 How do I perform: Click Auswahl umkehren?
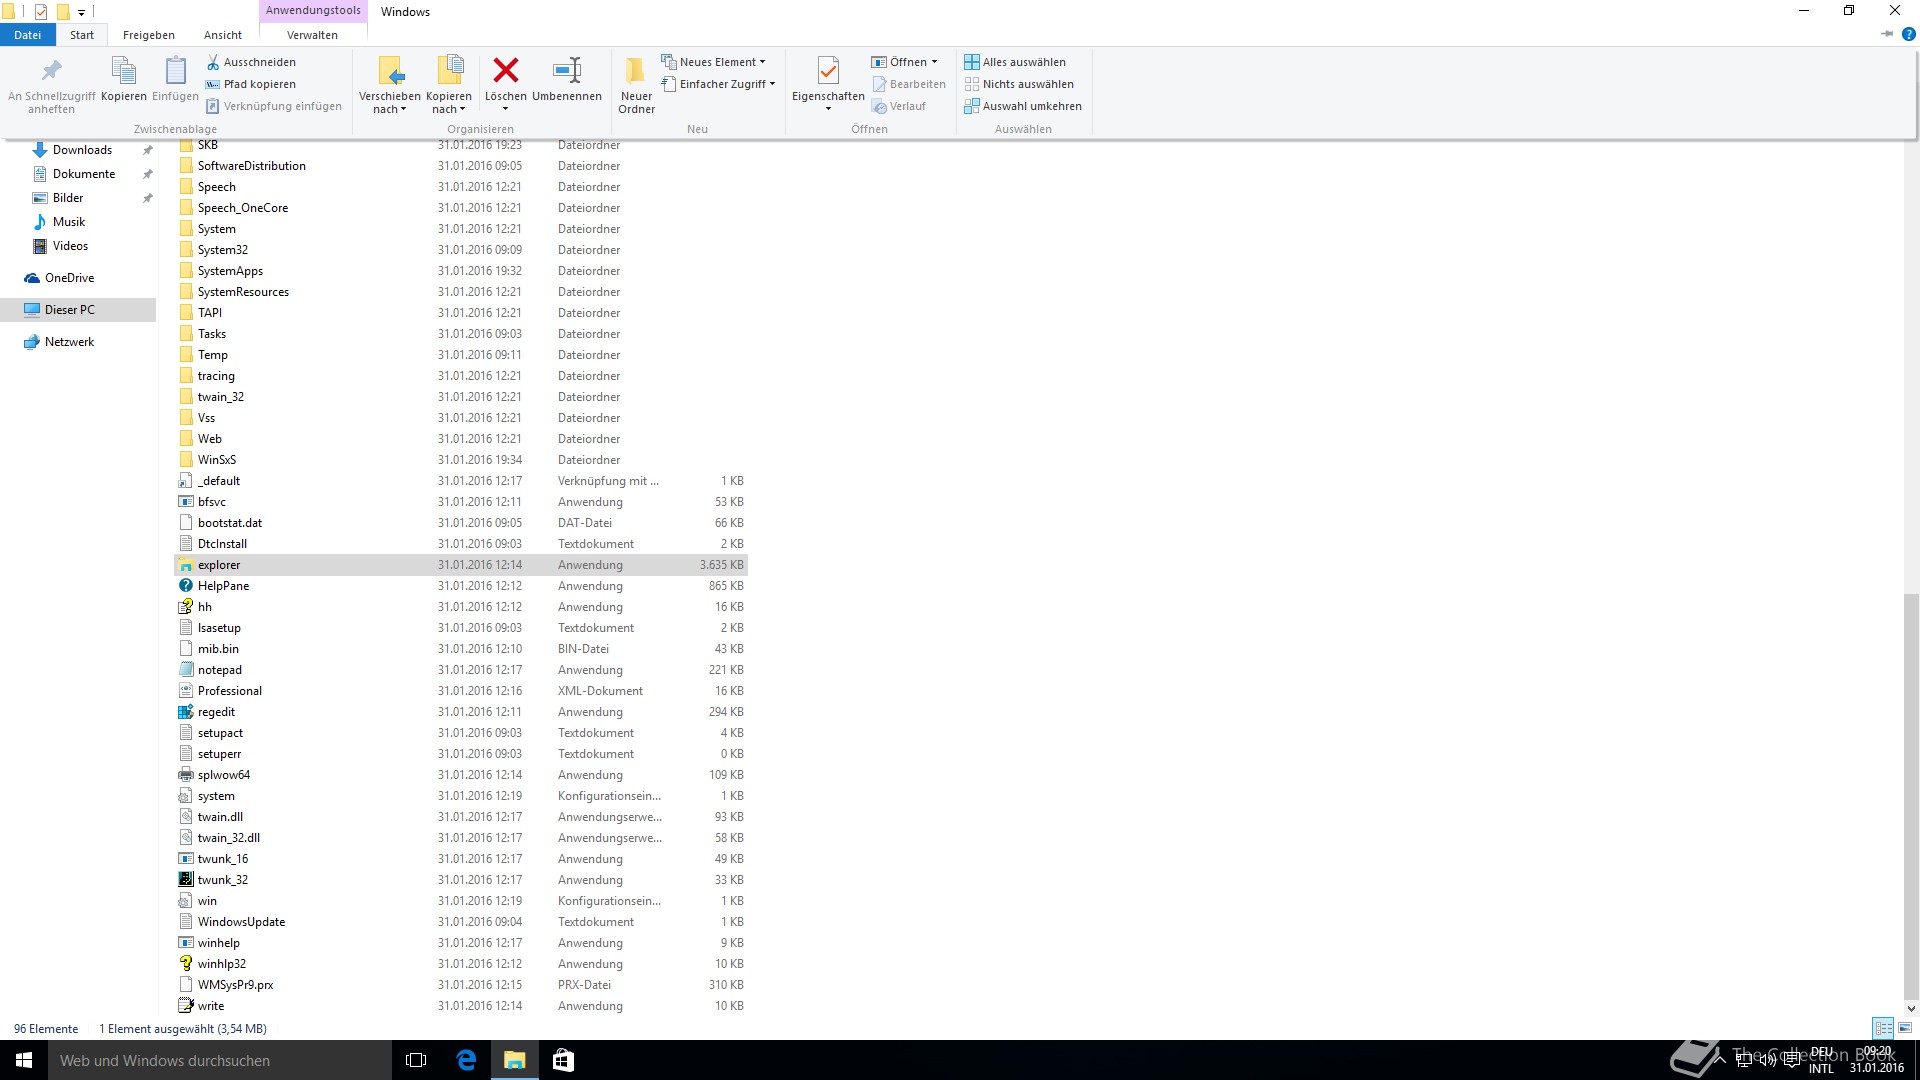point(1023,106)
